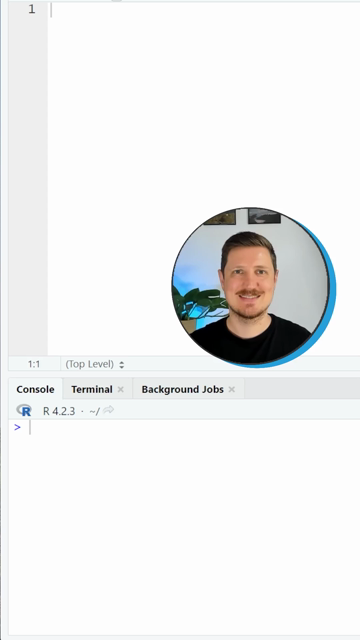360x640 pixels.
Task: Click the blue console prompt symbol
Action: point(17,427)
